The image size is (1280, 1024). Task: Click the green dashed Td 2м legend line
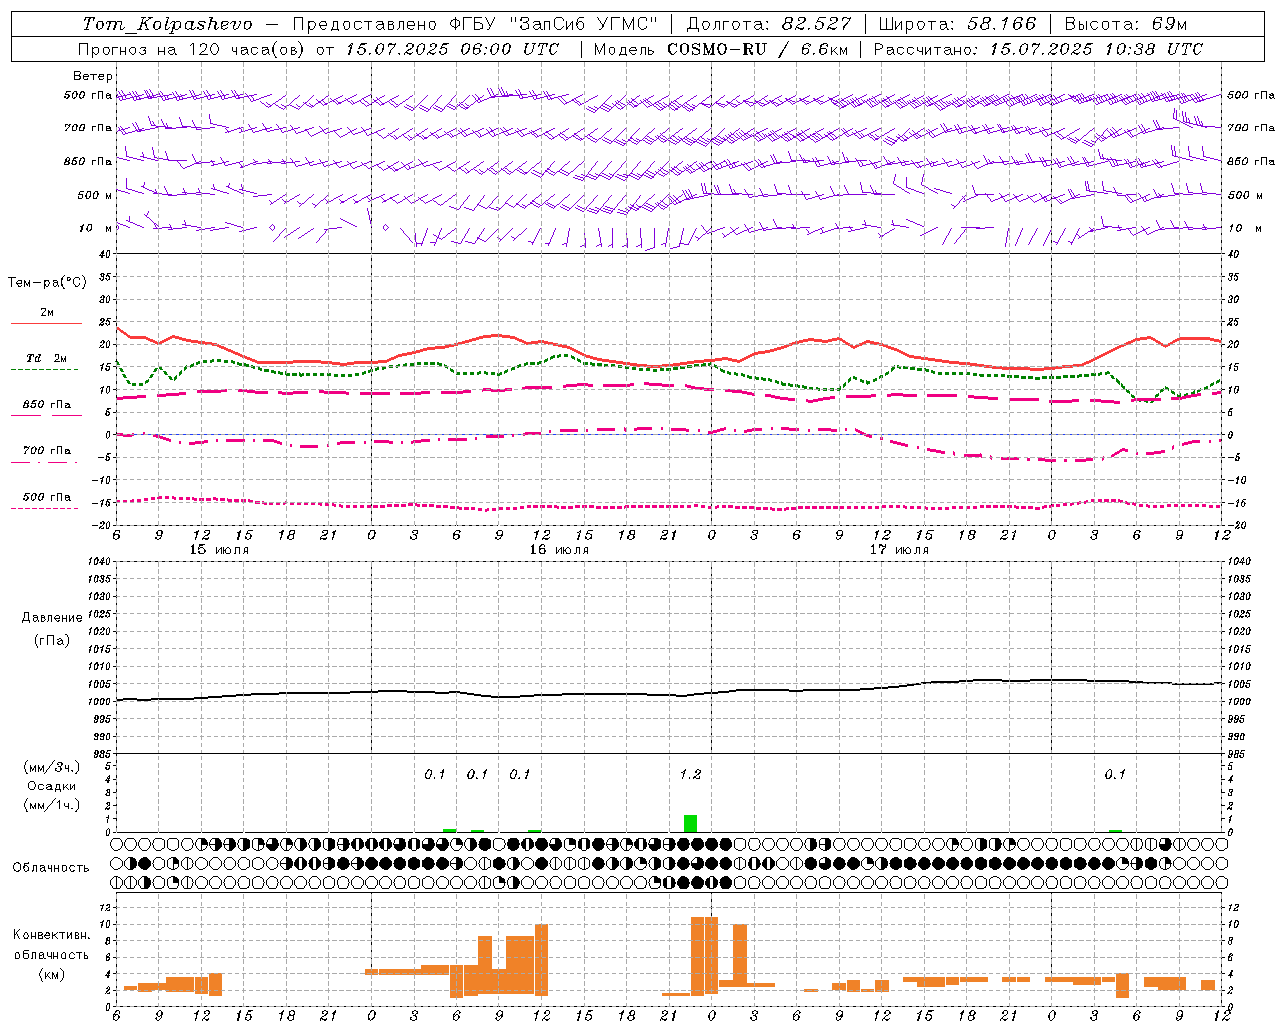(44, 370)
